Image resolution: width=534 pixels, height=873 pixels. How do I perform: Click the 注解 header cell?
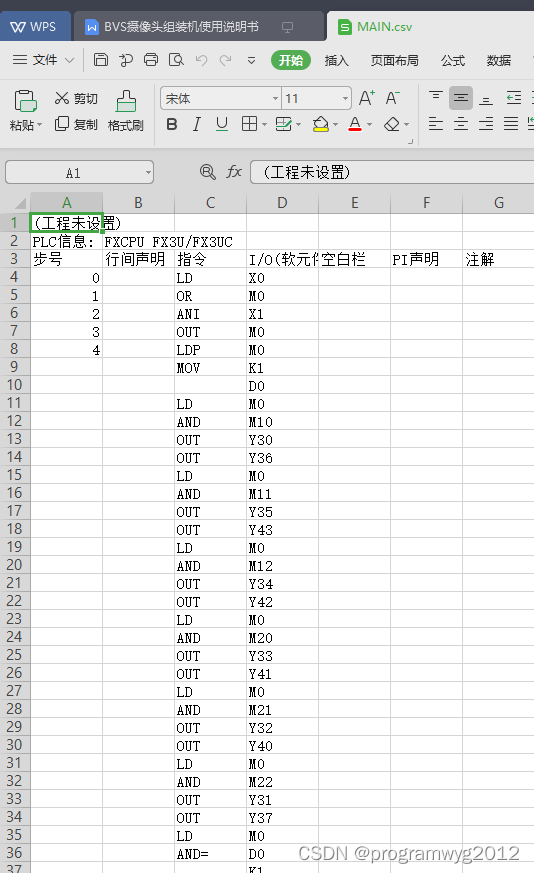498,259
